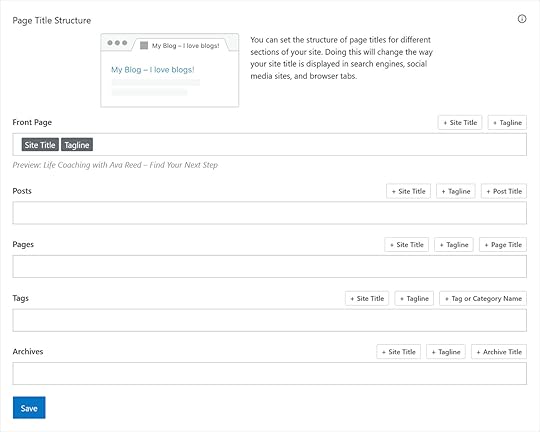This screenshot has width=540, height=432.
Task: Add Tagline token to Tags
Action: (414, 298)
